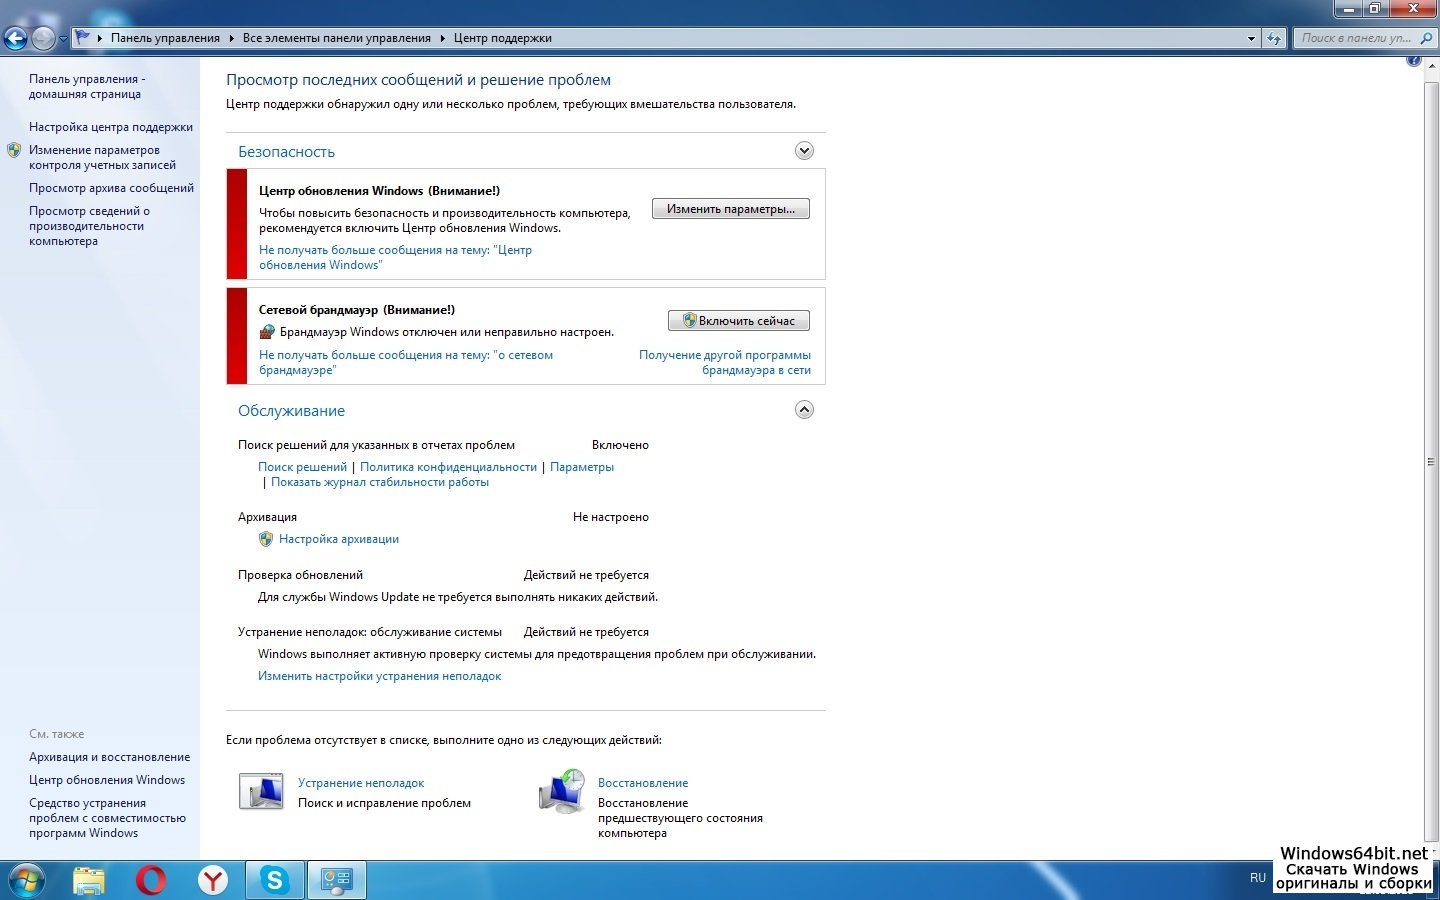Image resolution: width=1440 pixels, height=900 pixels.
Task: Click the Windows Start orb
Action: tap(27, 880)
